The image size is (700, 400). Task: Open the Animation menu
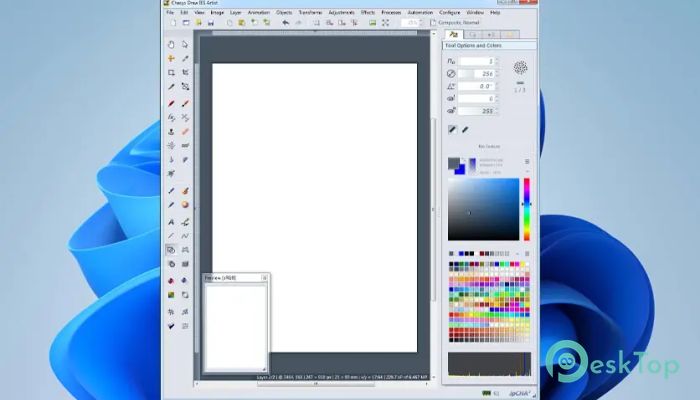(258, 12)
